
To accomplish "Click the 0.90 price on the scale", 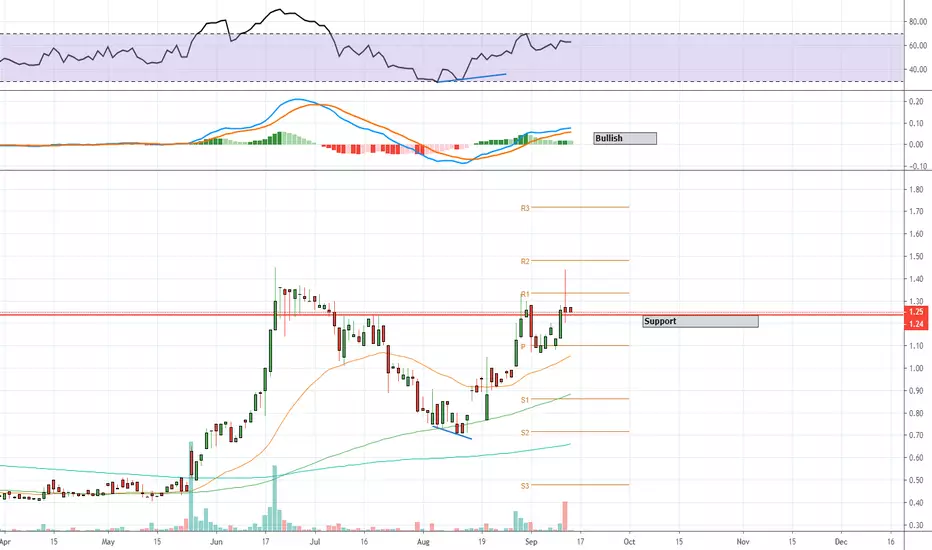I will (916, 391).
